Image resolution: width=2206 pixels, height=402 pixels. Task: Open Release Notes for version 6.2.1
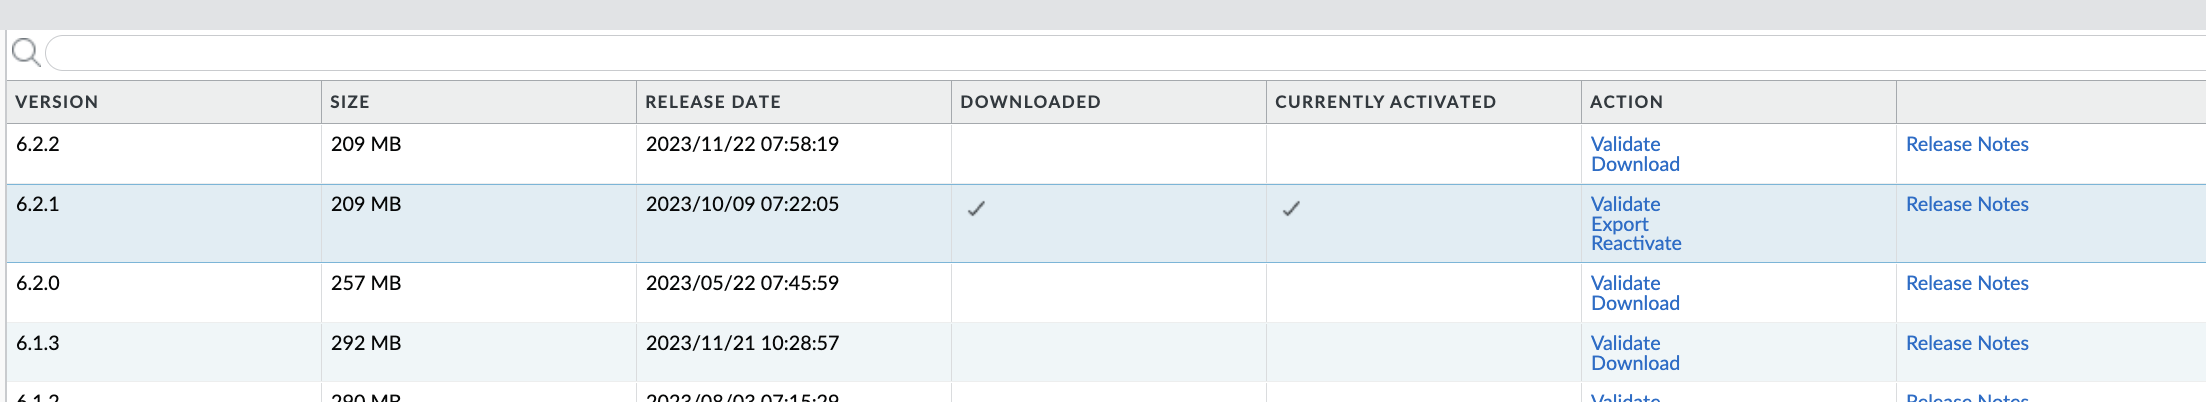point(1967,204)
